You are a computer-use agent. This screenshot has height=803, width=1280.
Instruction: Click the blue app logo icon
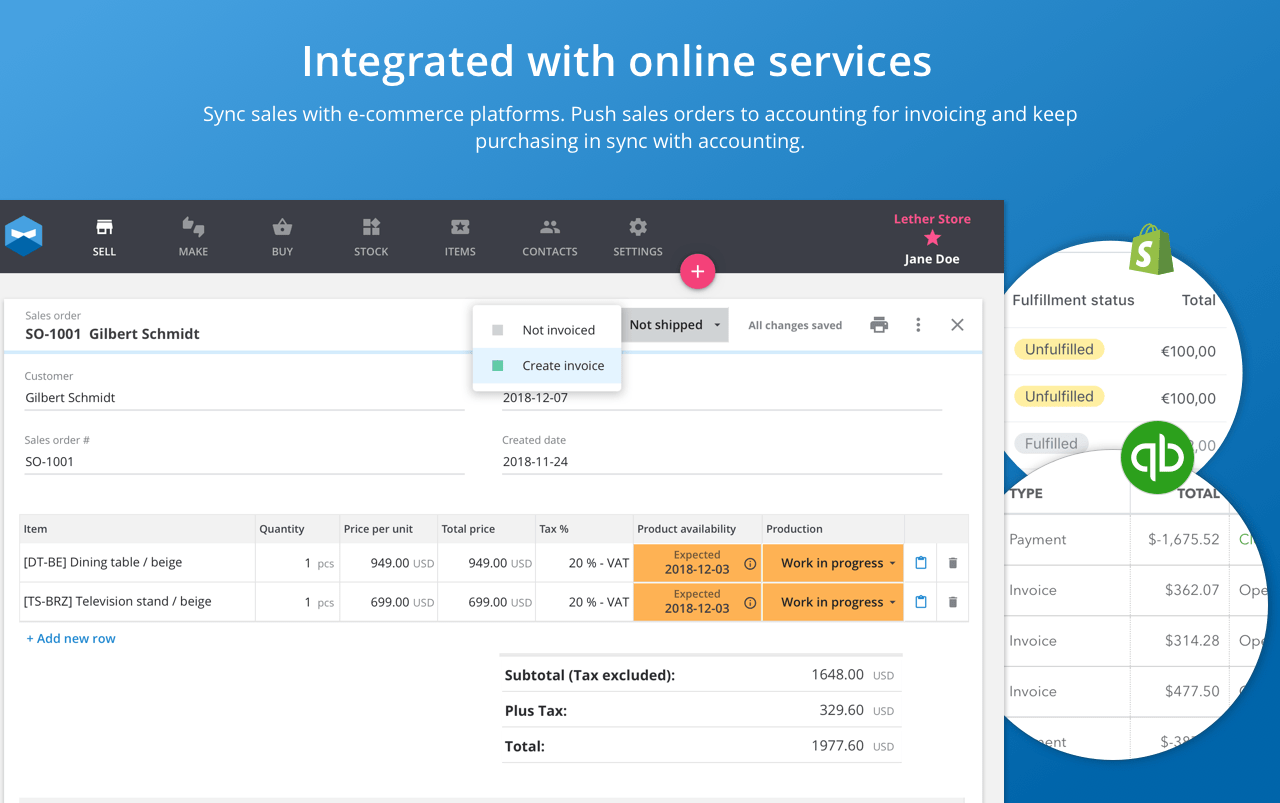[23, 236]
